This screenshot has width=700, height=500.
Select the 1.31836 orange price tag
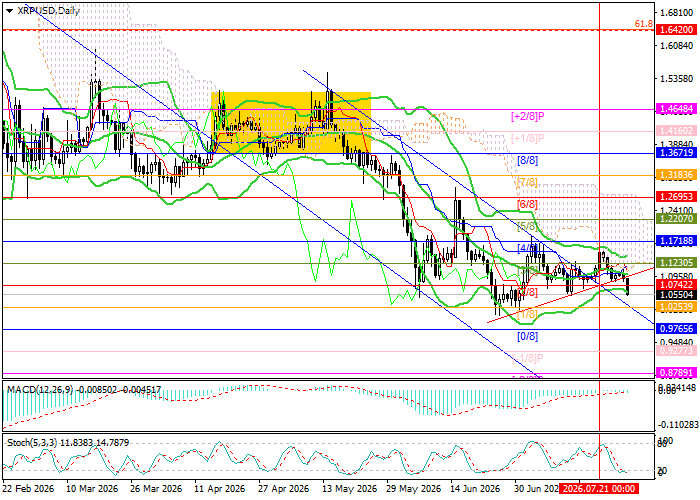pyautogui.click(x=676, y=175)
